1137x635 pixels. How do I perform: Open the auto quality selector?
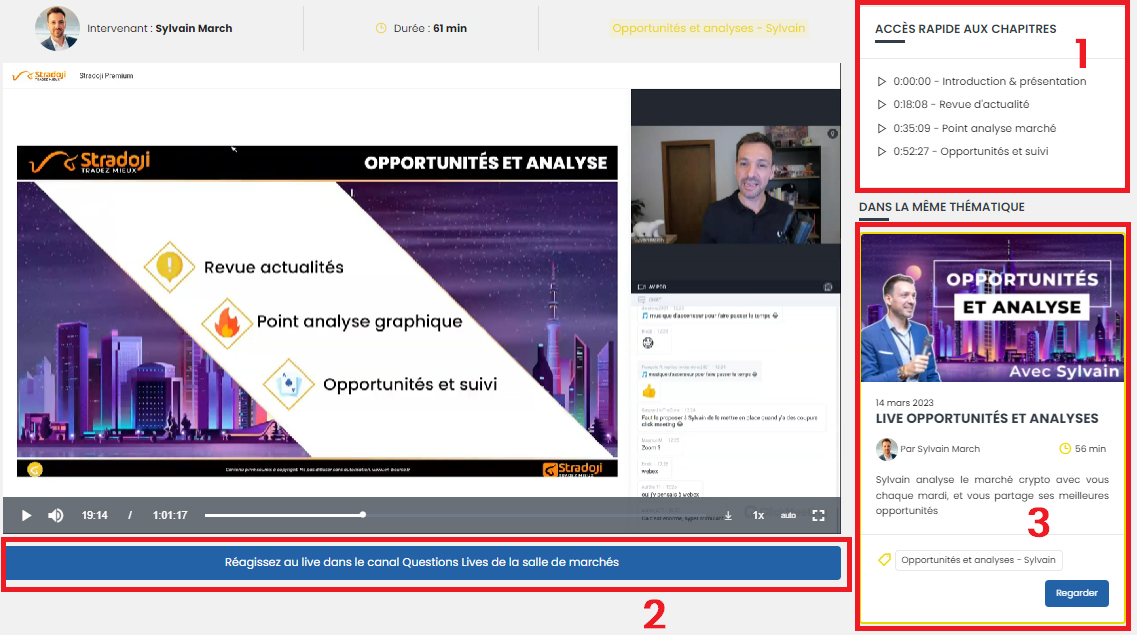point(788,515)
